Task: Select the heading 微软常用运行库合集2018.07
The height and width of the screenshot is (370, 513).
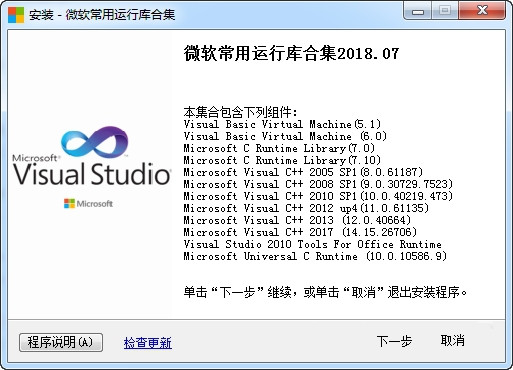Action: tap(291, 54)
